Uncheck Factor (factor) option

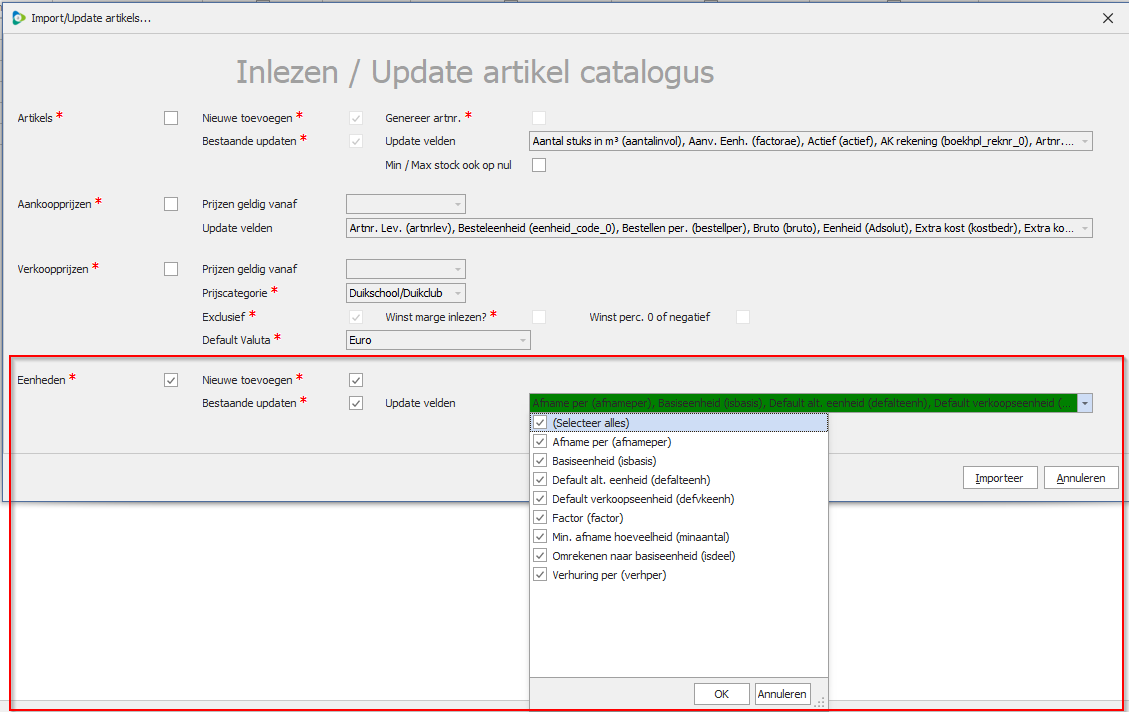point(540,518)
